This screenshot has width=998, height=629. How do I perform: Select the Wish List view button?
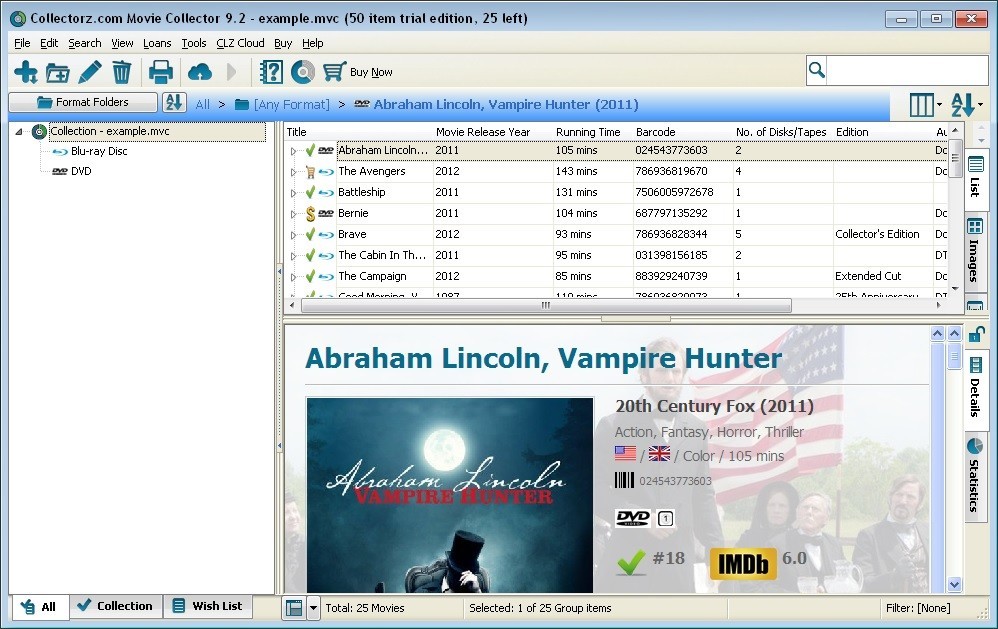208,606
